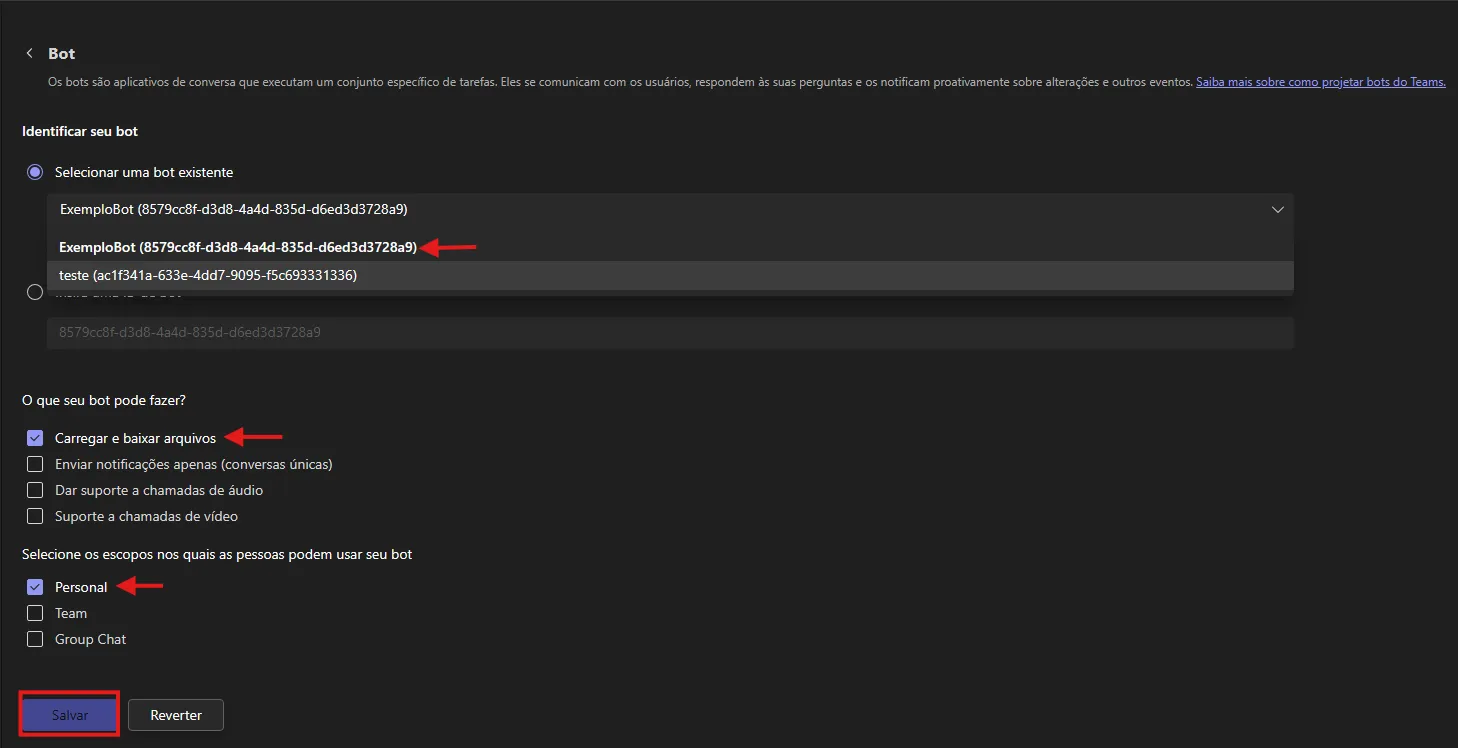Click the Reverter button

tap(176, 715)
